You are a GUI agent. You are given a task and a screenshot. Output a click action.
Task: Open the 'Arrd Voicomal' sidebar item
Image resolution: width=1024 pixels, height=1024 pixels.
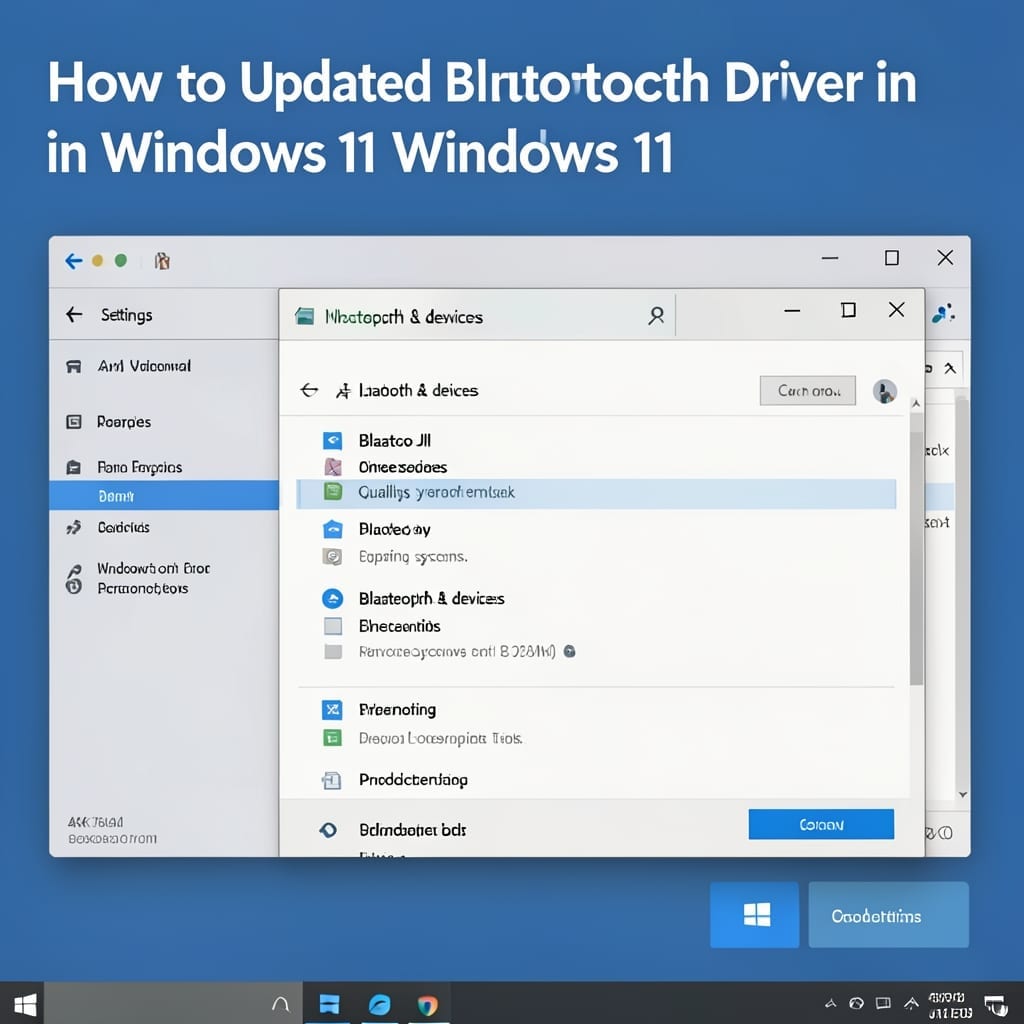point(144,366)
